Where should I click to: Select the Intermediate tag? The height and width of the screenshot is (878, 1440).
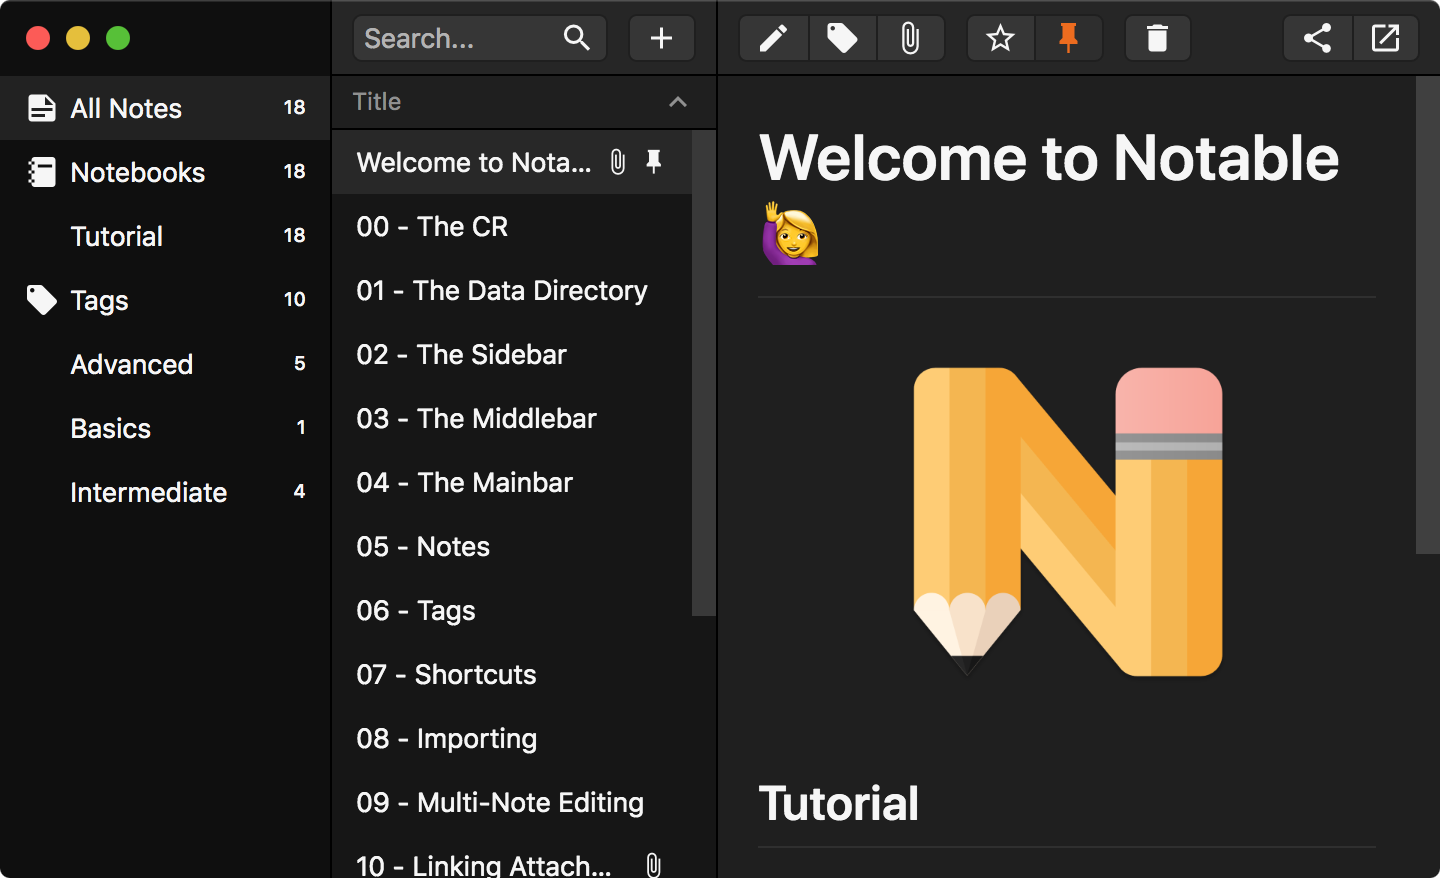click(x=165, y=492)
